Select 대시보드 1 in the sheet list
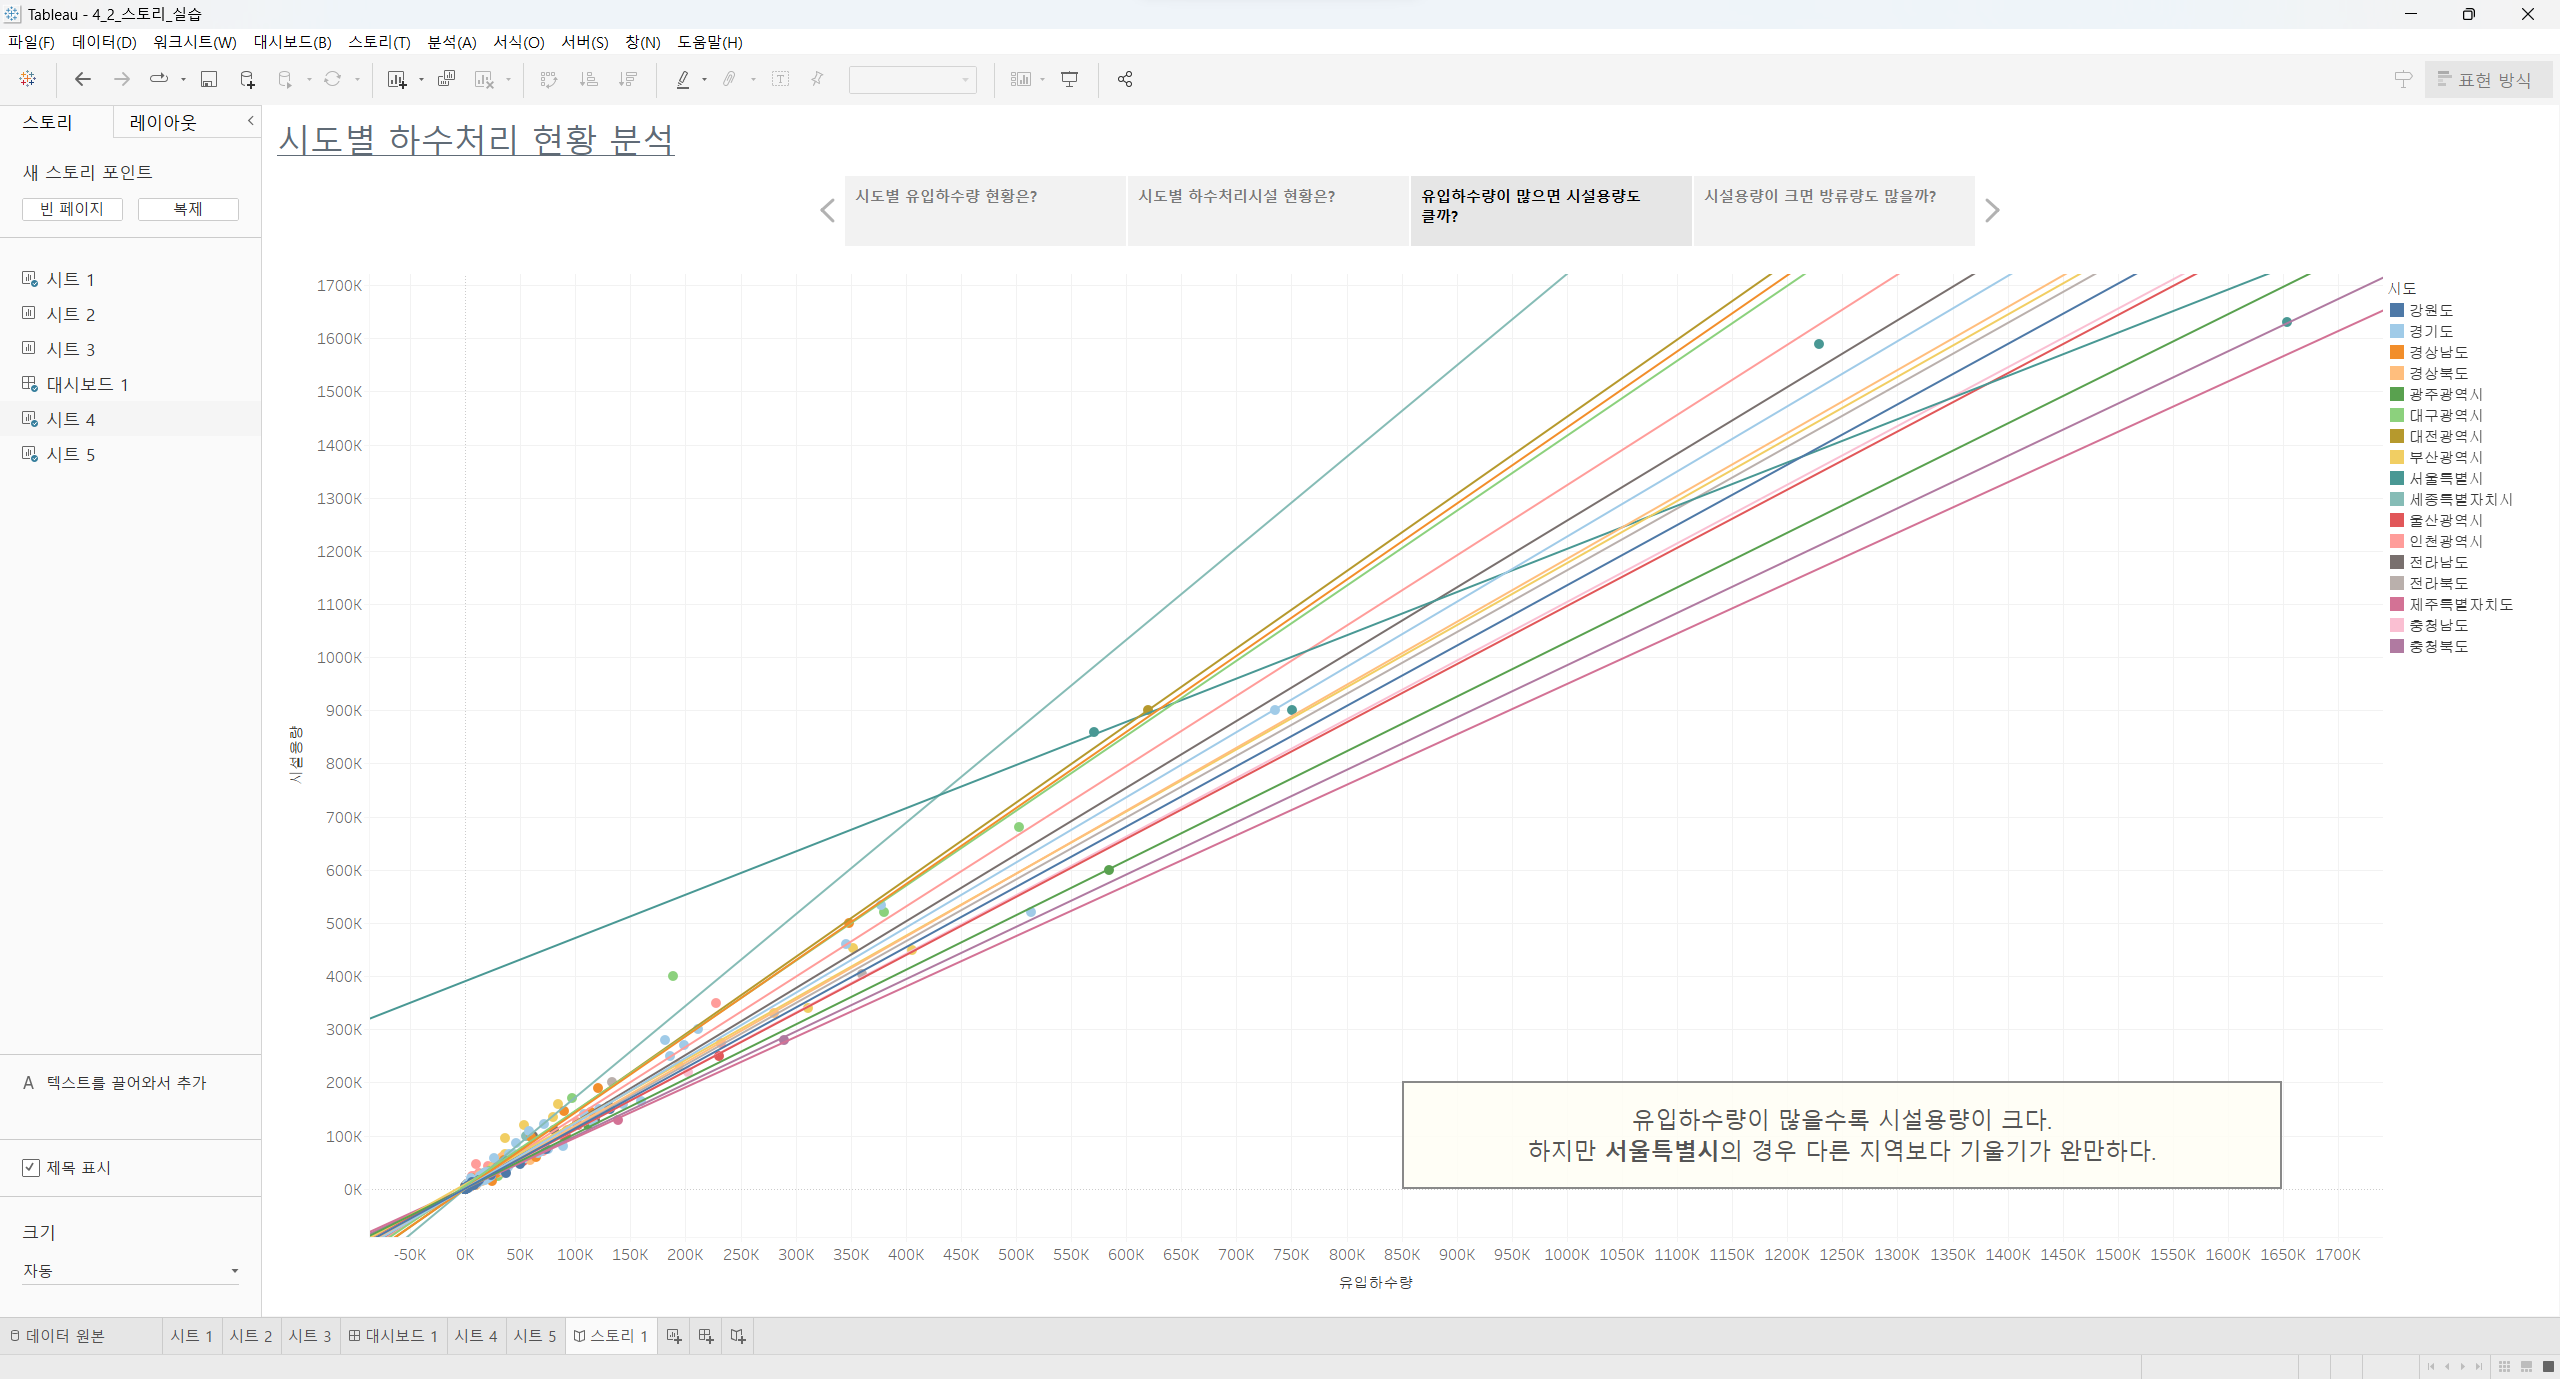This screenshot has height=1379, width=2560. point(87,384)
